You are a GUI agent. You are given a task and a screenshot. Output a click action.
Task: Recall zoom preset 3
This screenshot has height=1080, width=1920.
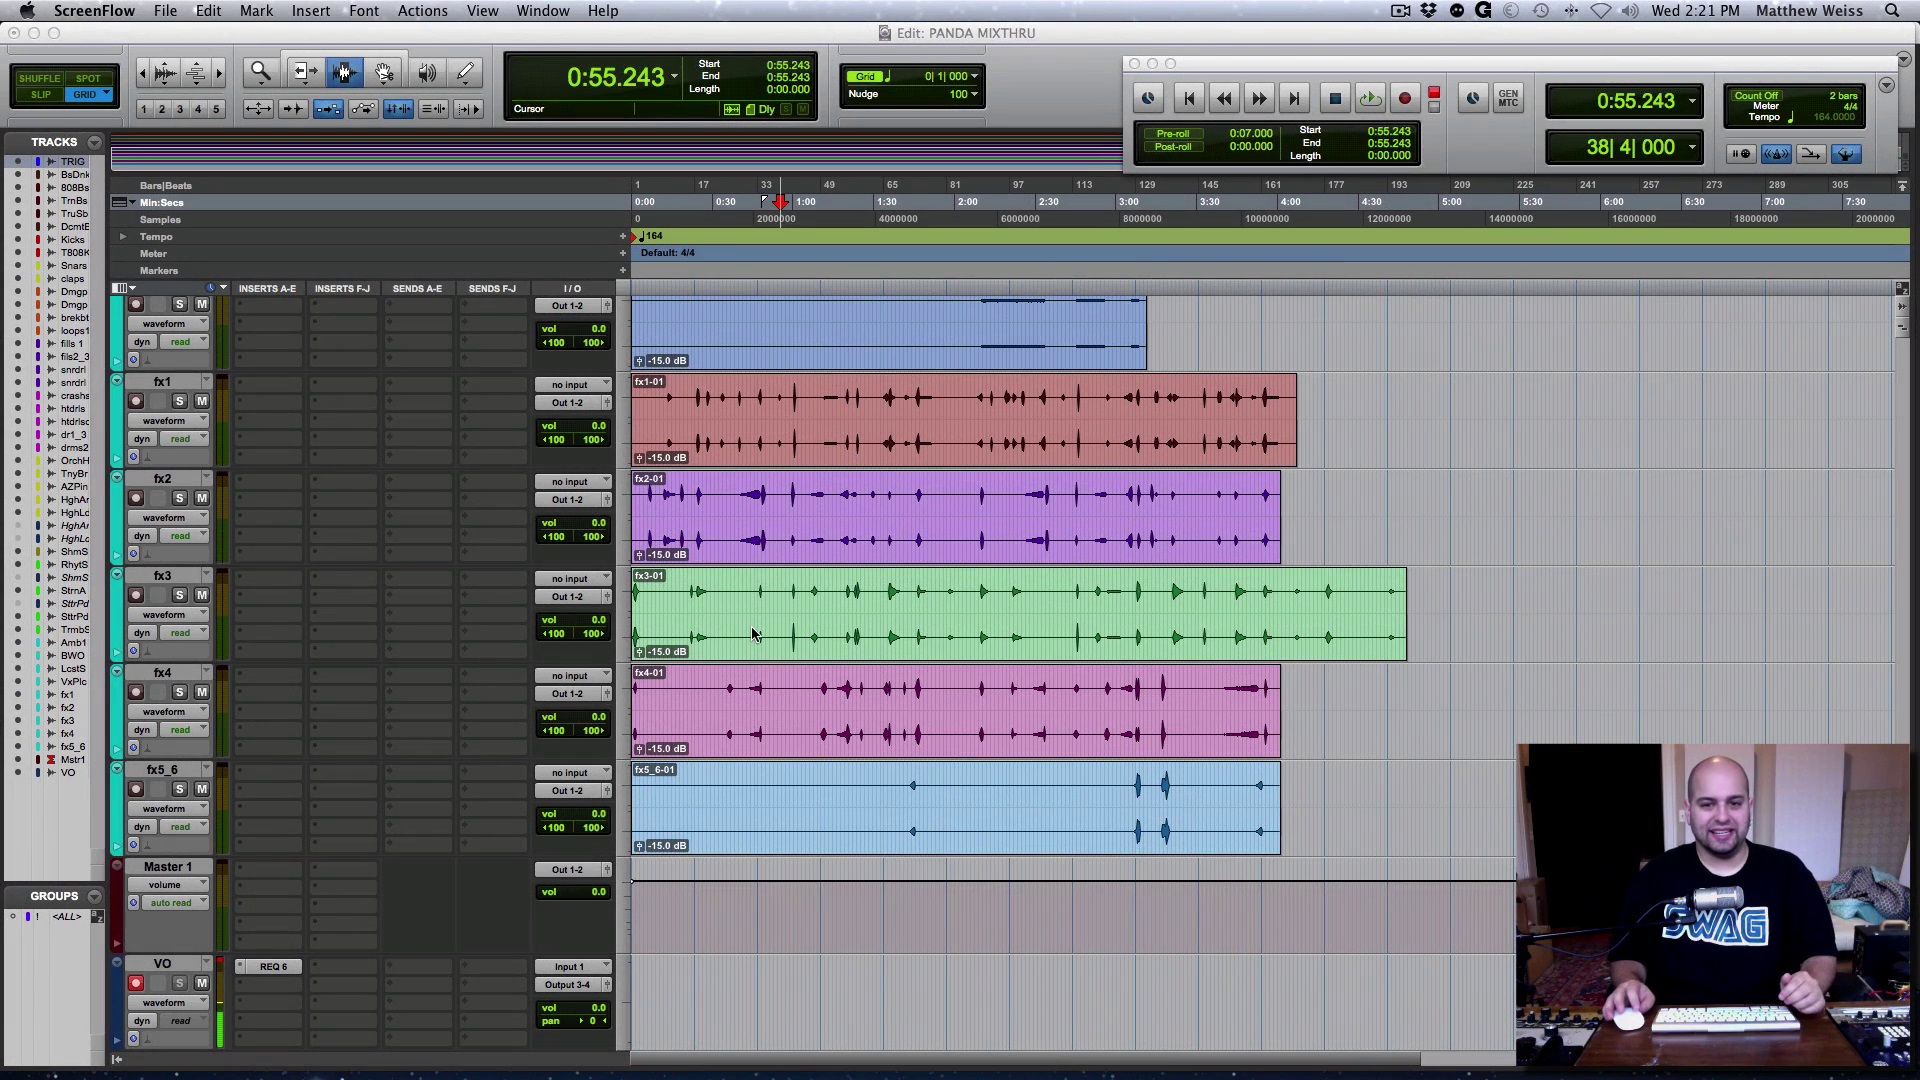tap(180, 109)
